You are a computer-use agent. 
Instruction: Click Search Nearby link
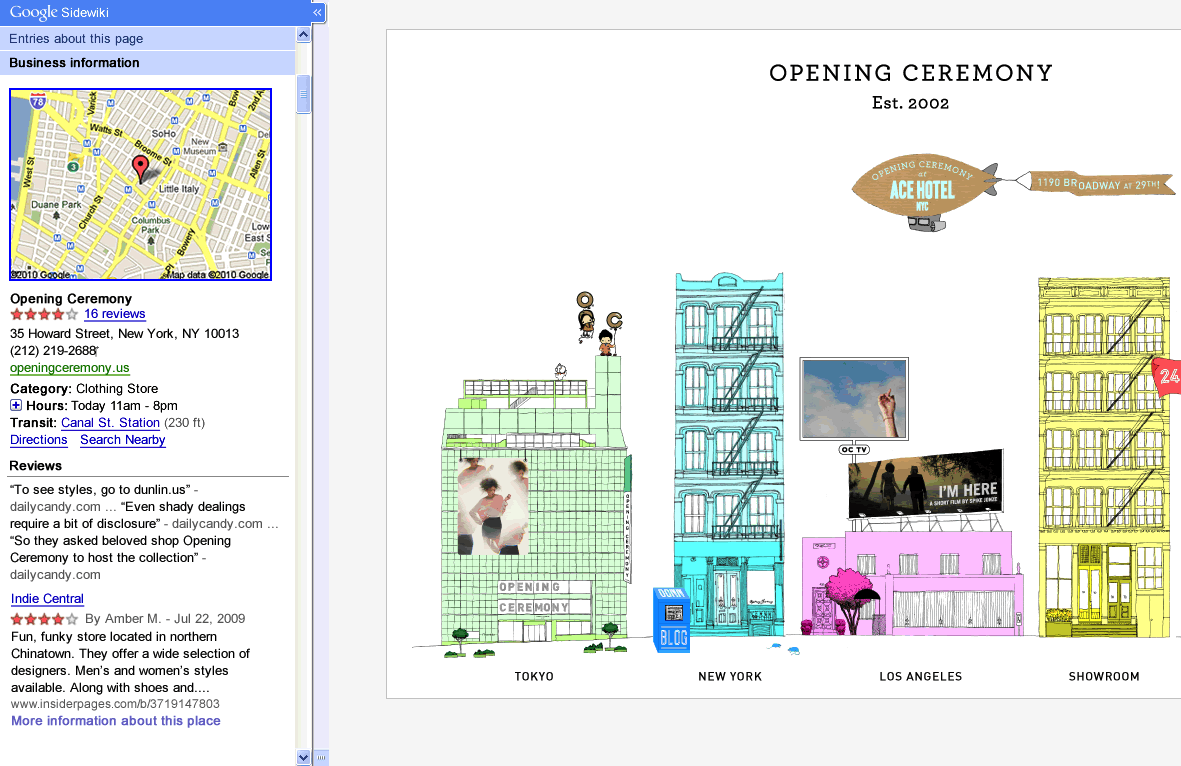point(123,440)
